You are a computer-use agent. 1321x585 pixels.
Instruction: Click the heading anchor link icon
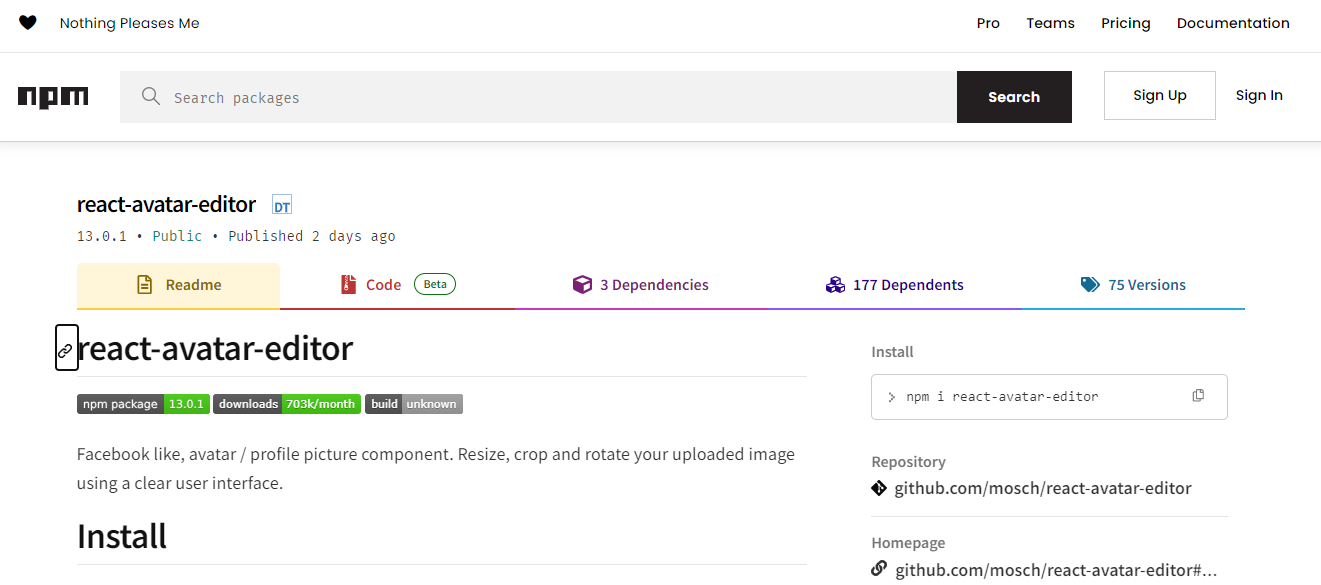tap(66, 348)
